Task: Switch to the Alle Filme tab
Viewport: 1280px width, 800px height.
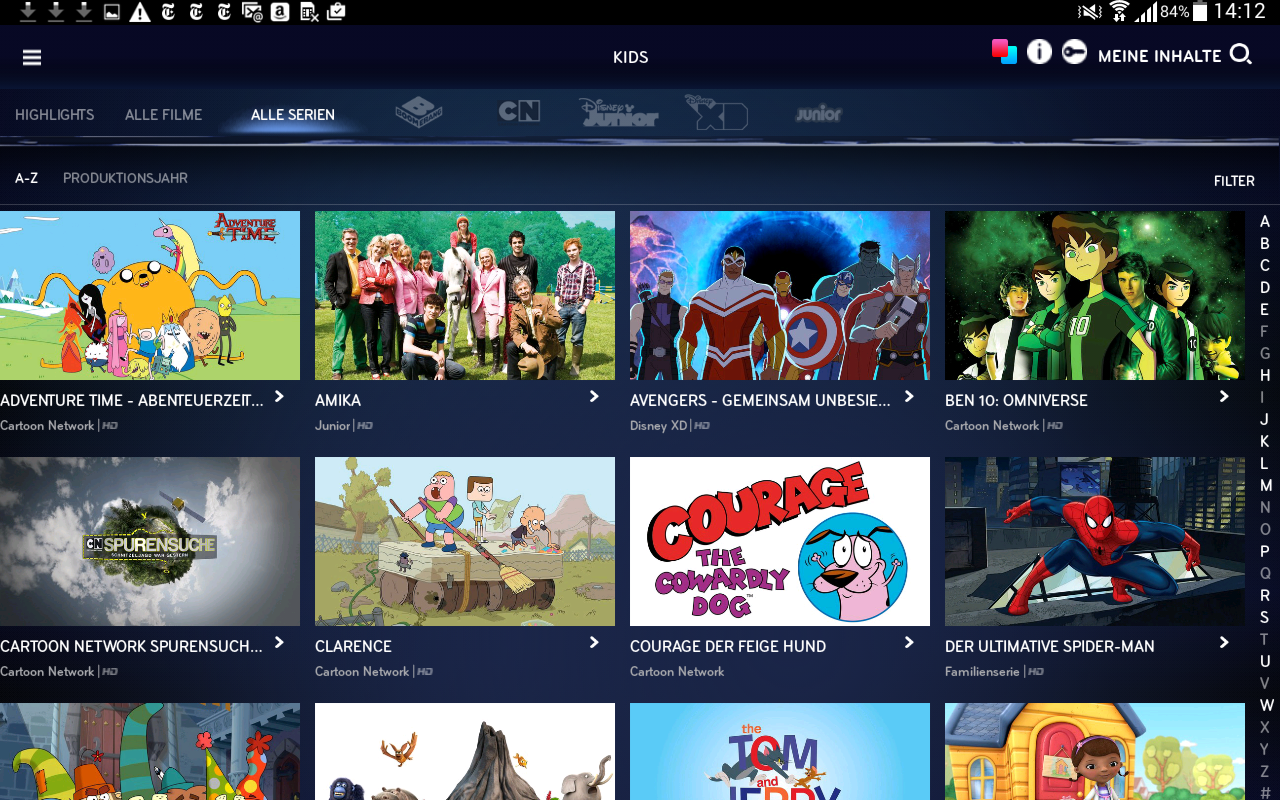Action: coord(163,115)
